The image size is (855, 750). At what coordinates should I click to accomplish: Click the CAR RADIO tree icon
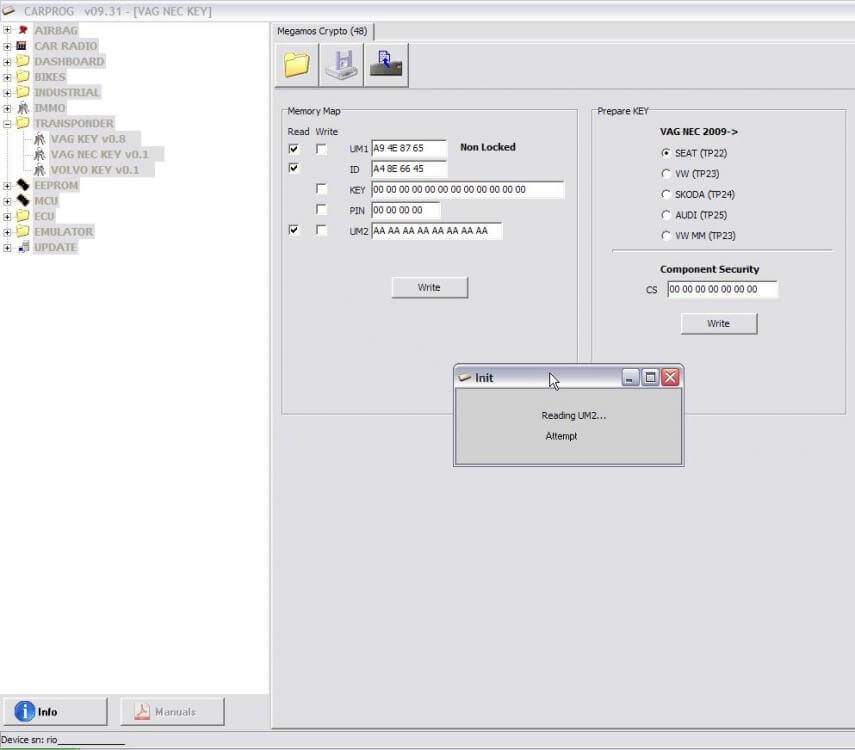(x=22, y=46)
